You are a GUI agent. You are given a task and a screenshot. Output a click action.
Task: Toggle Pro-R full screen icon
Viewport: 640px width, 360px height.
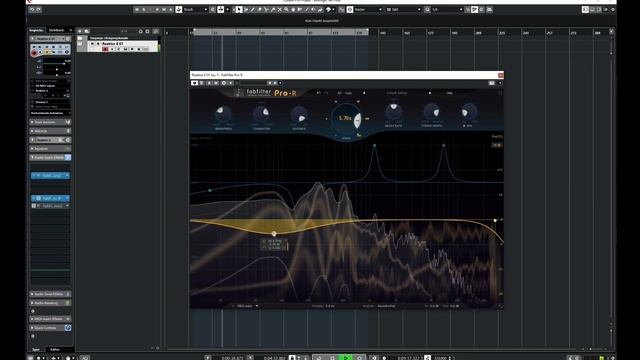point(500,93)
